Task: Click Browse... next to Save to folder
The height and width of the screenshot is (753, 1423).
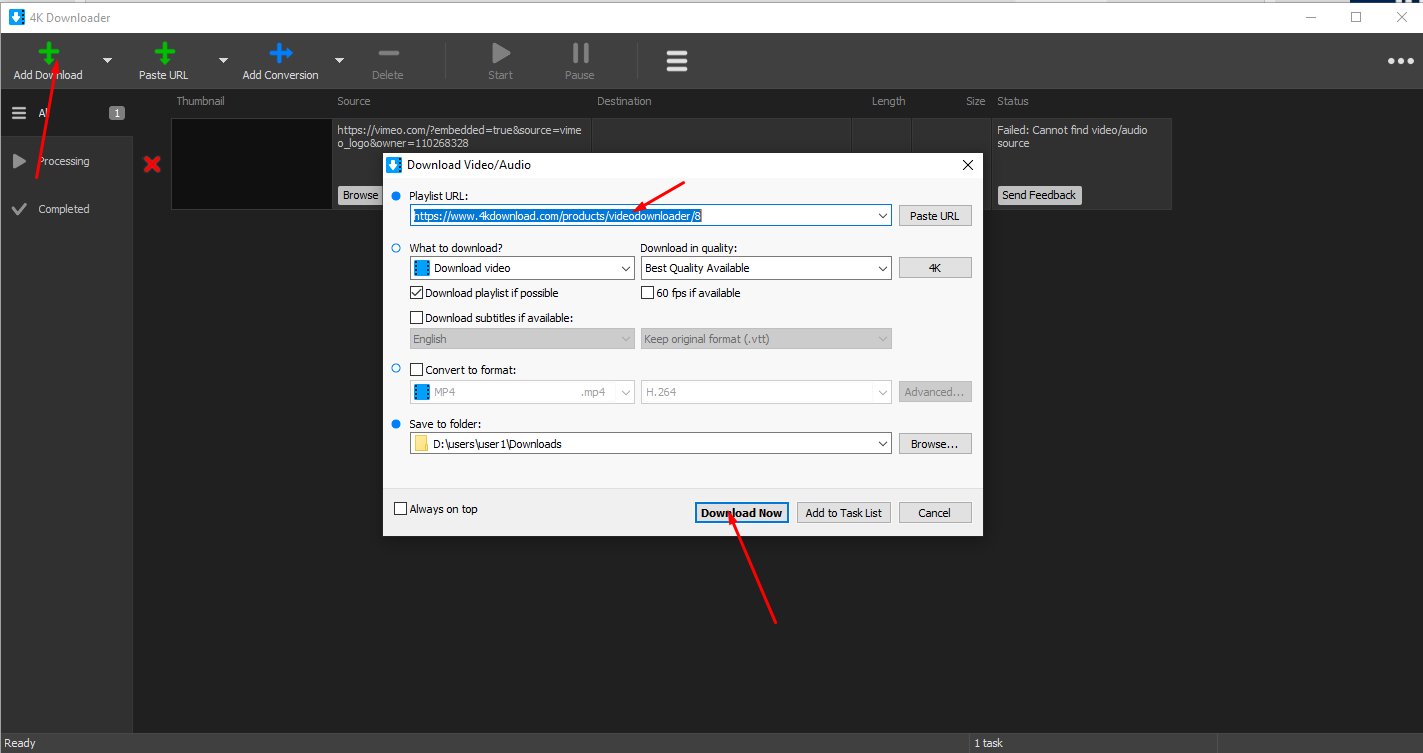Action: point(935,444)
